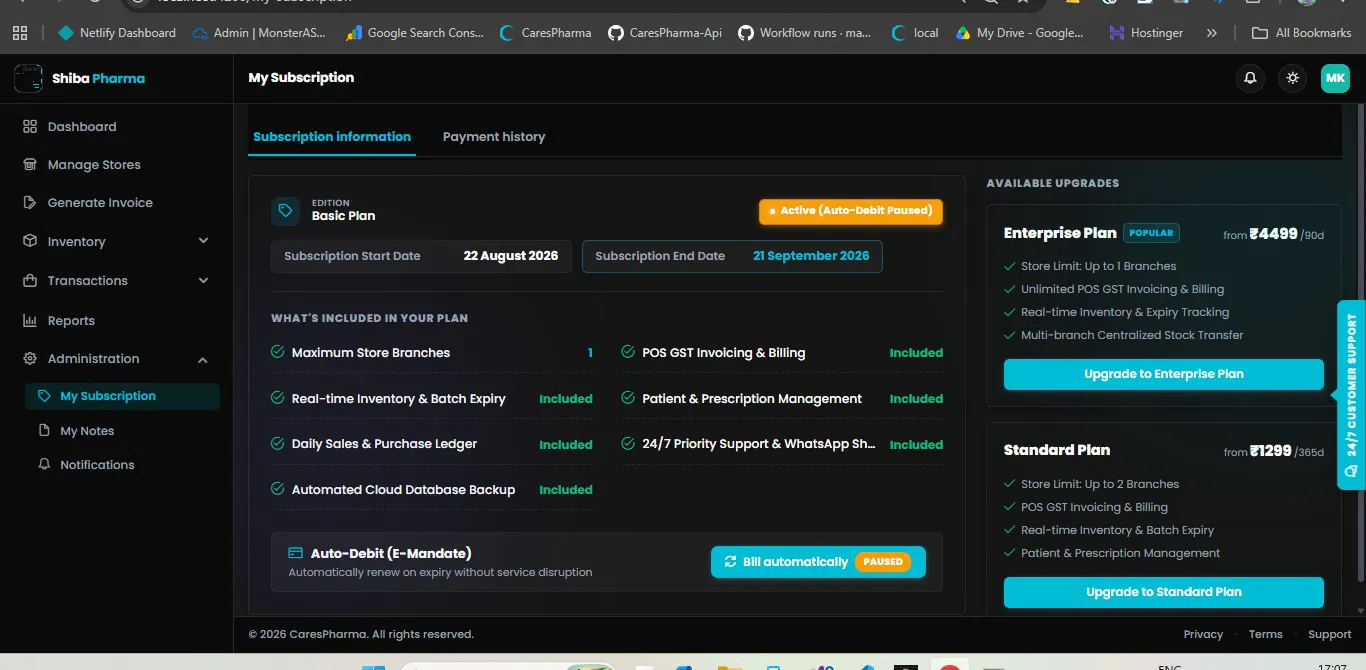Screen dimensions: 1366x670
Task: Expand the Inventory submenu chevron
Action: pyautogui.click(x=203, y=241)
